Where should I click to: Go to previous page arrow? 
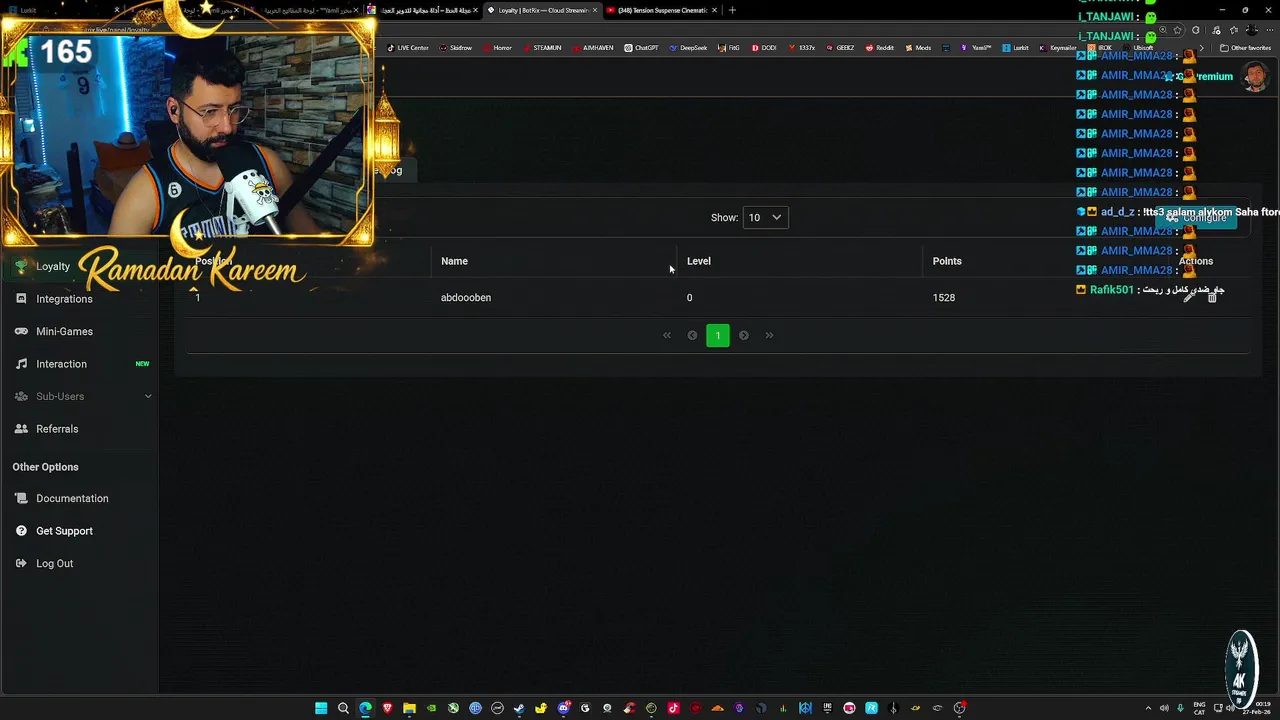click(692, 335)
